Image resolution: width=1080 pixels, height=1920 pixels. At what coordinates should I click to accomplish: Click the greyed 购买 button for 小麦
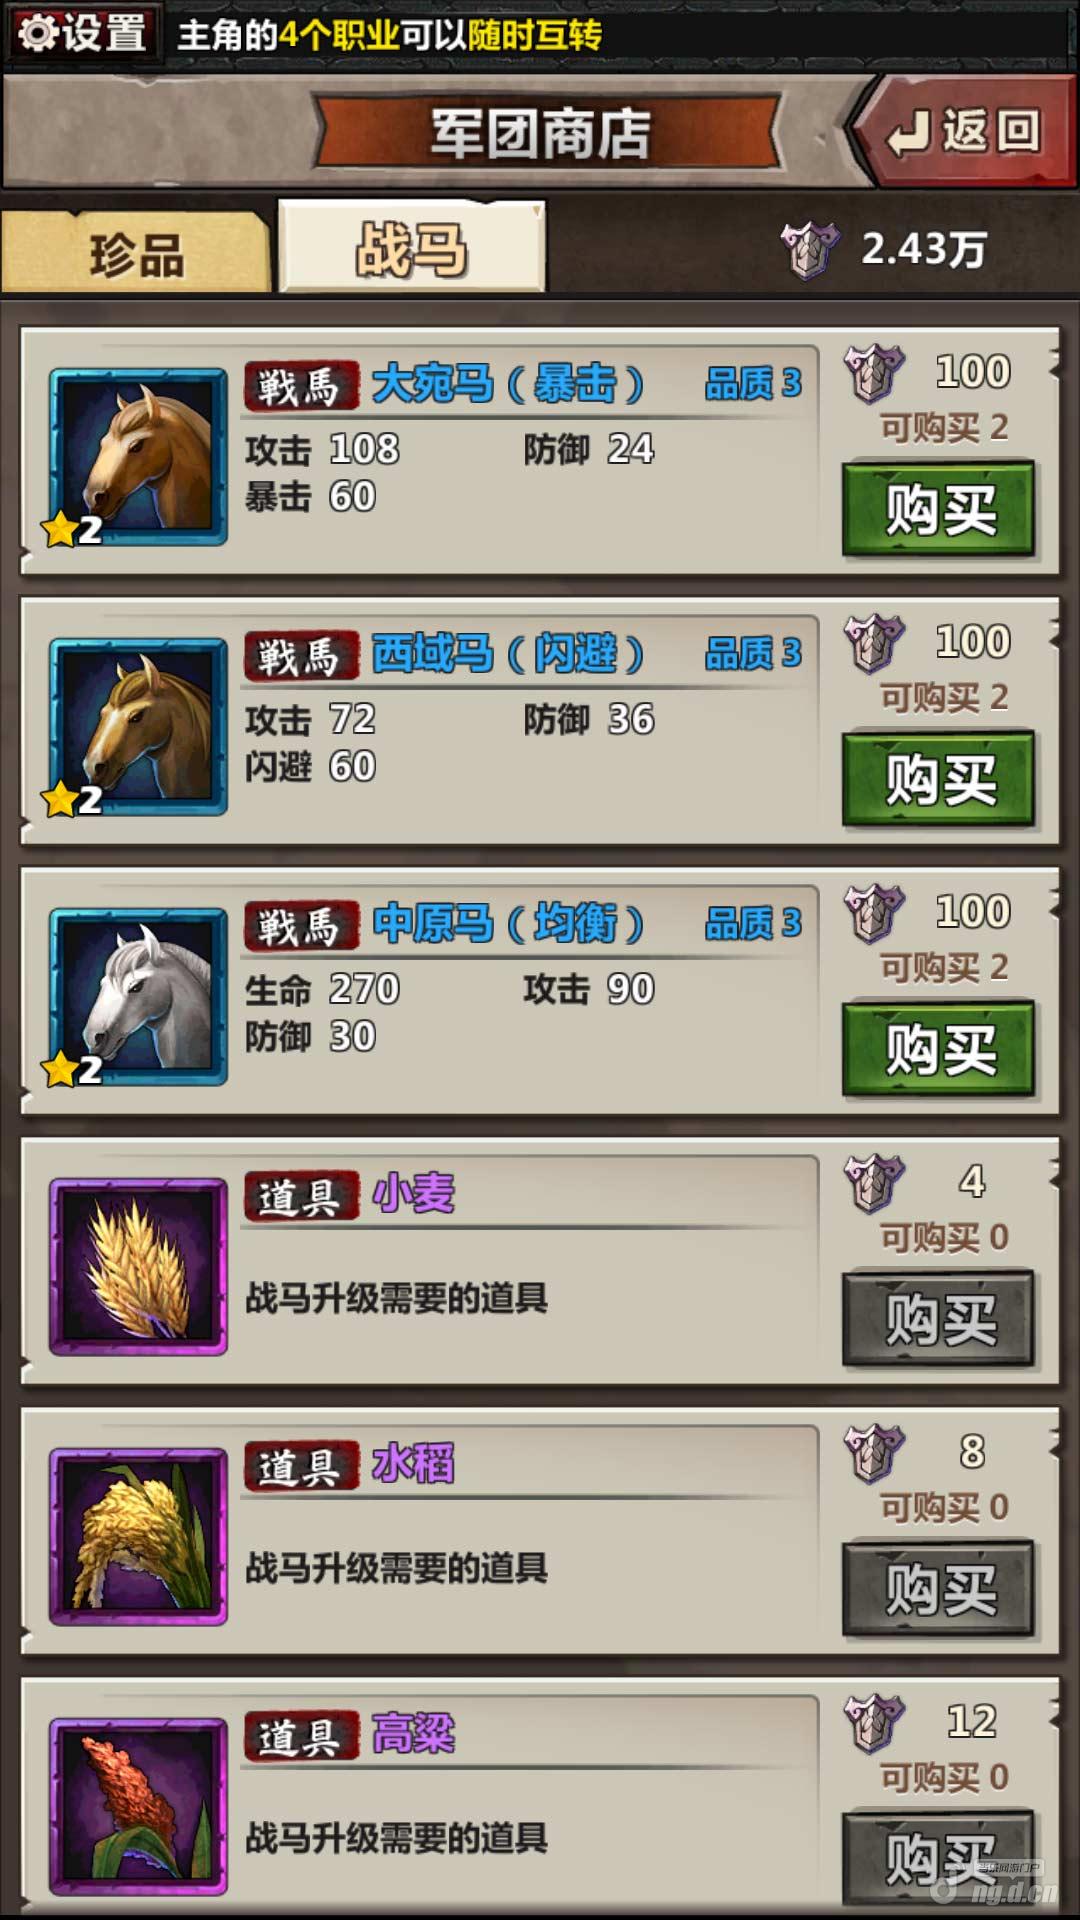click(x=938, y=1319)
